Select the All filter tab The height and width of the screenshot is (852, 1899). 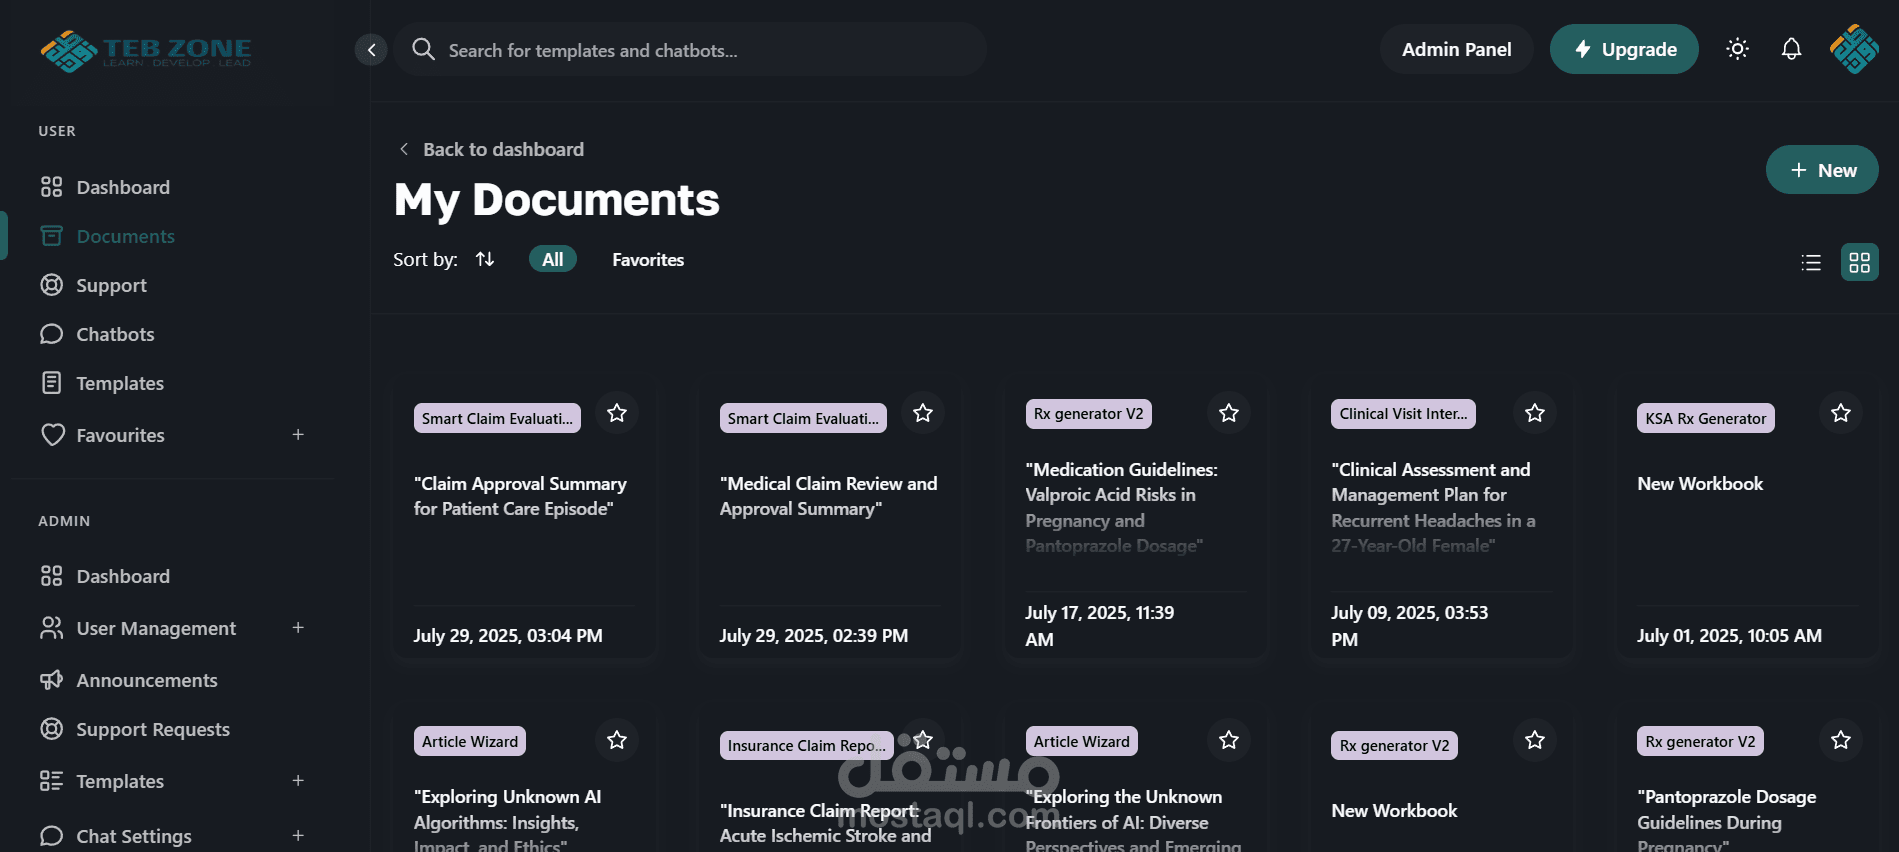coord(552,260)
